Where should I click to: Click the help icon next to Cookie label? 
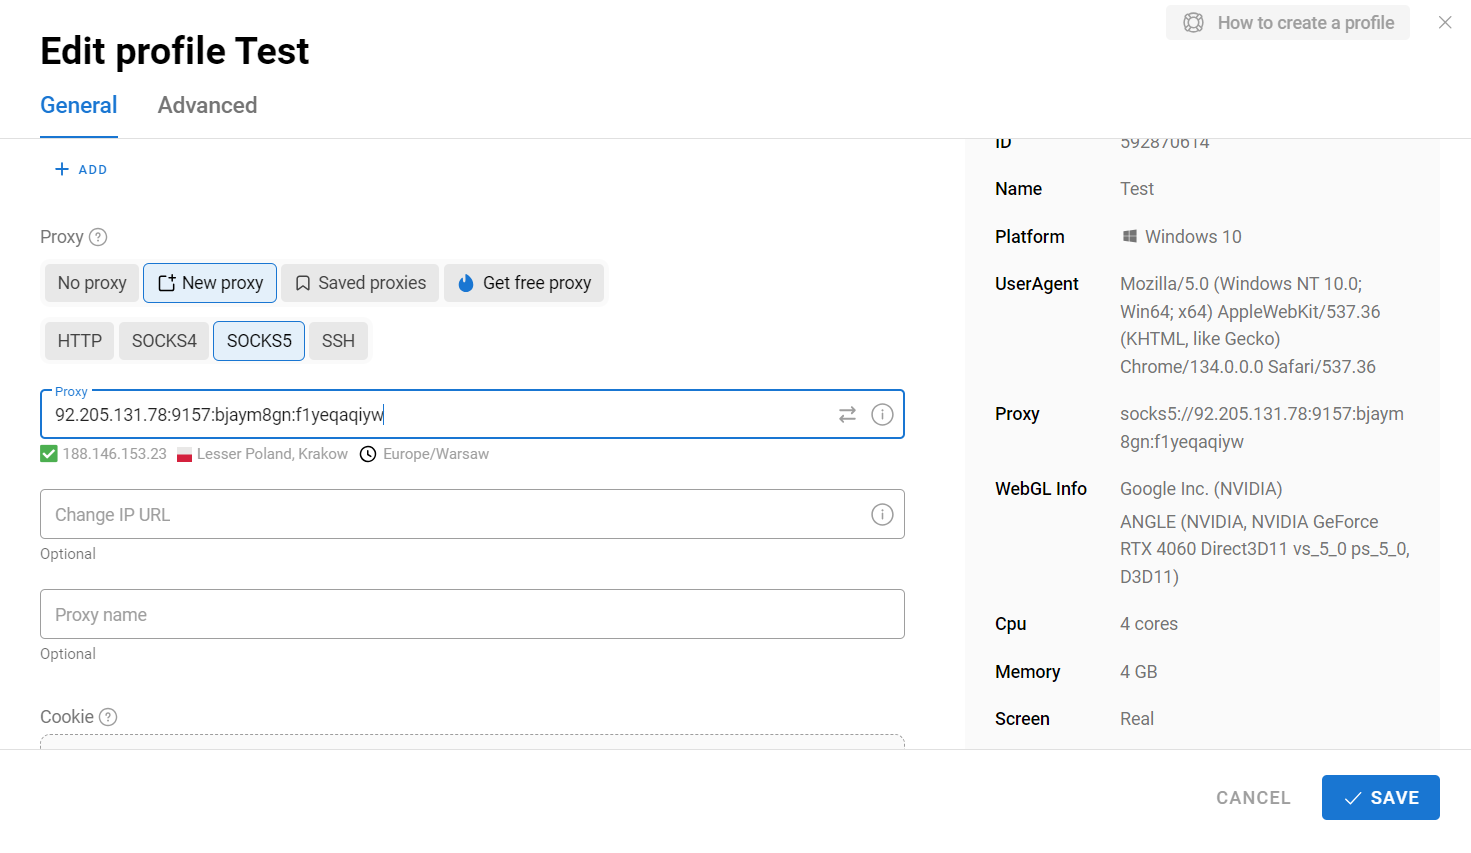coord(108,717)
